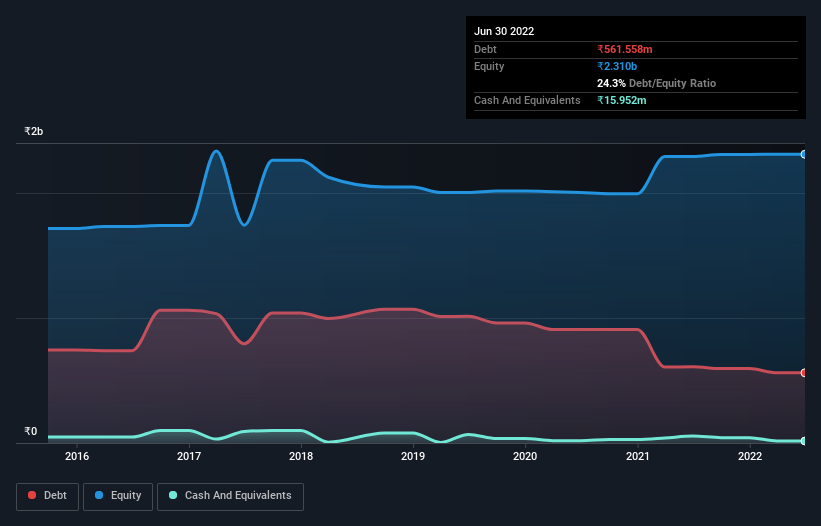
Task: Click the 2020 x-axis label
Action: (525, 456)
